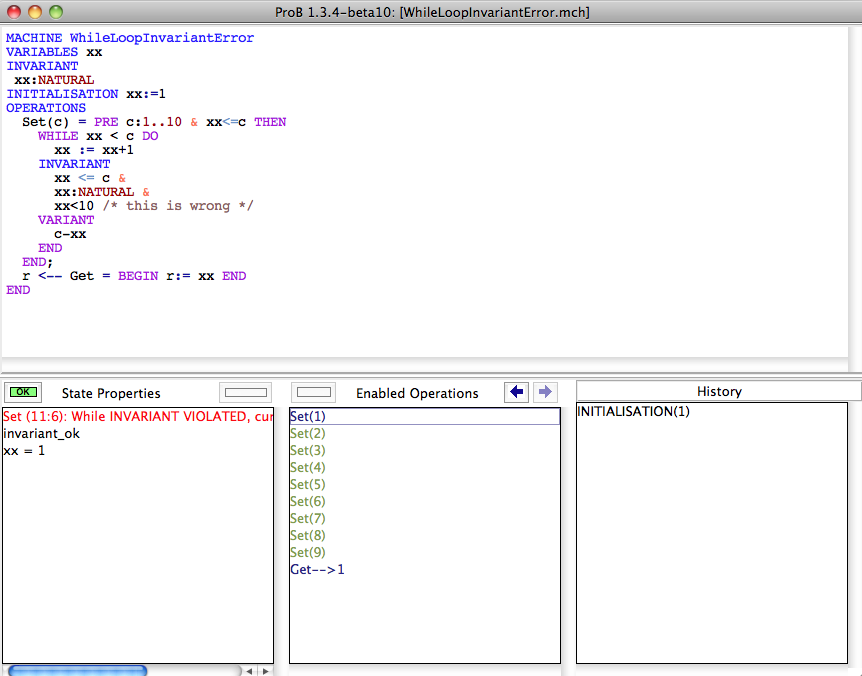Image resolution: width=862 pixels, height=676 pixels.
Task: Select the Set(9) operation
Action: pos(308,552)
